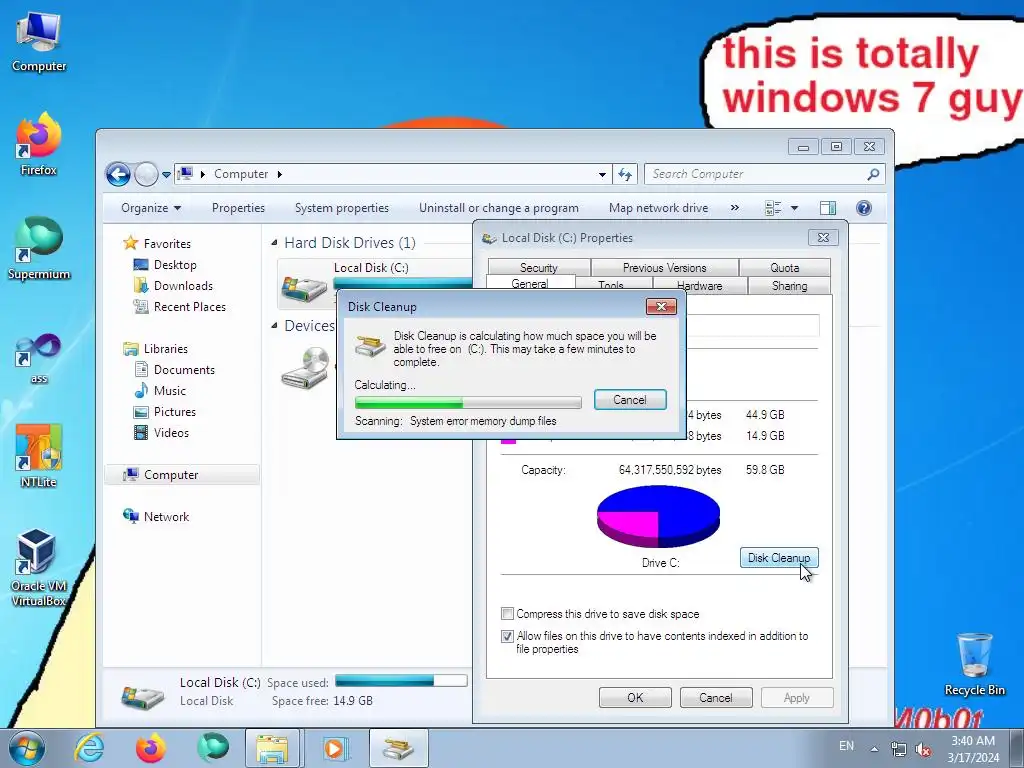Viewport: 1024px width, 768px height.
Task: Switch to the Previous Versions tab
Action: [x=664, y=268]
